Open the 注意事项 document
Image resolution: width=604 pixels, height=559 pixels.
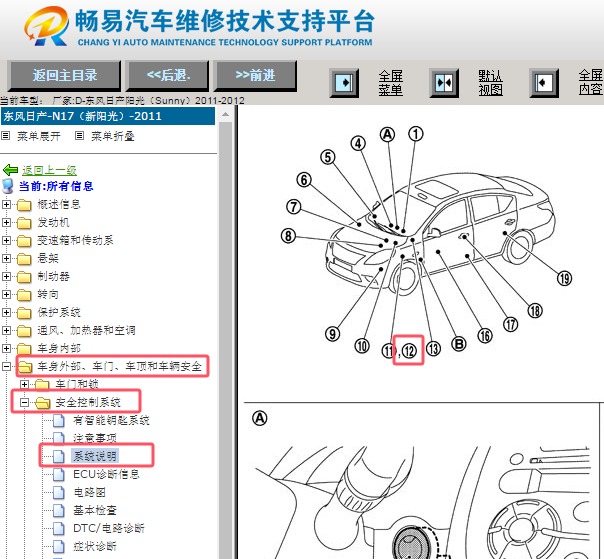(95, 438)
